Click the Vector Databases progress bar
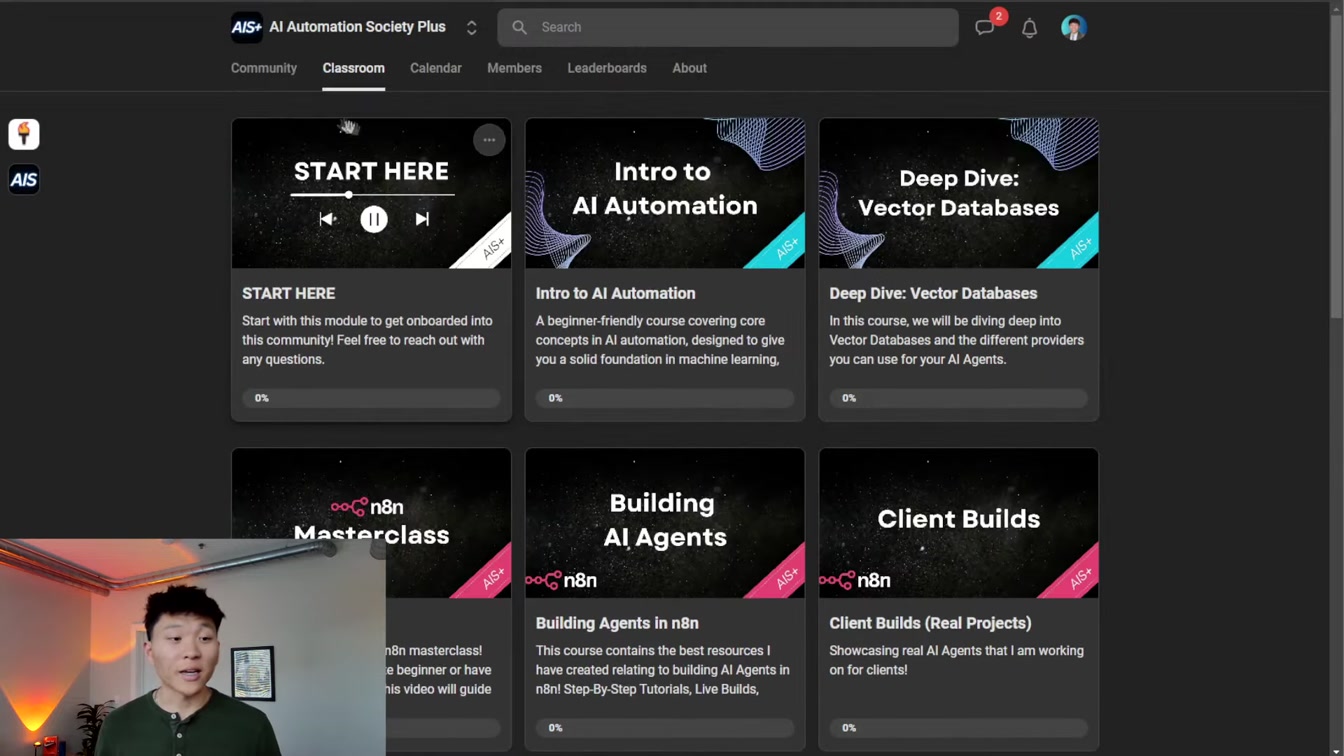This screenshot has width=1344, height=756. [959, 398]
